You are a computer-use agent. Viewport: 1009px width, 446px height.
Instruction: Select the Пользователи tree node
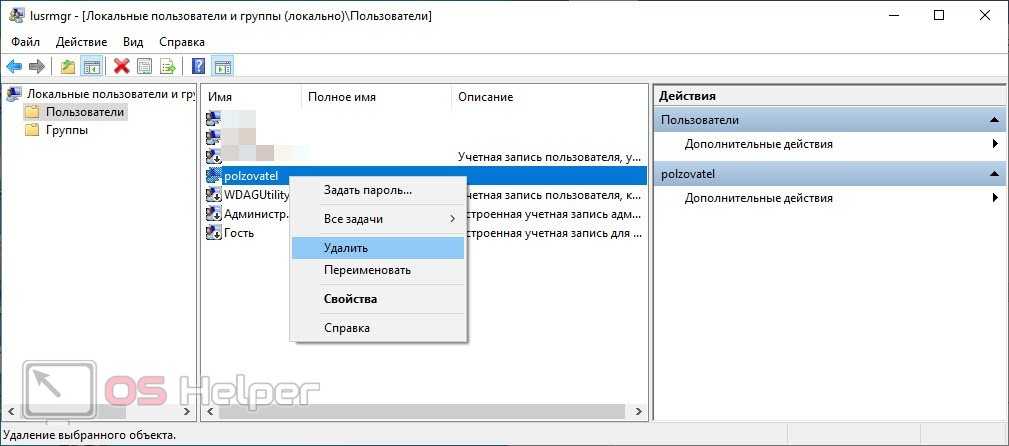(84, 112)
